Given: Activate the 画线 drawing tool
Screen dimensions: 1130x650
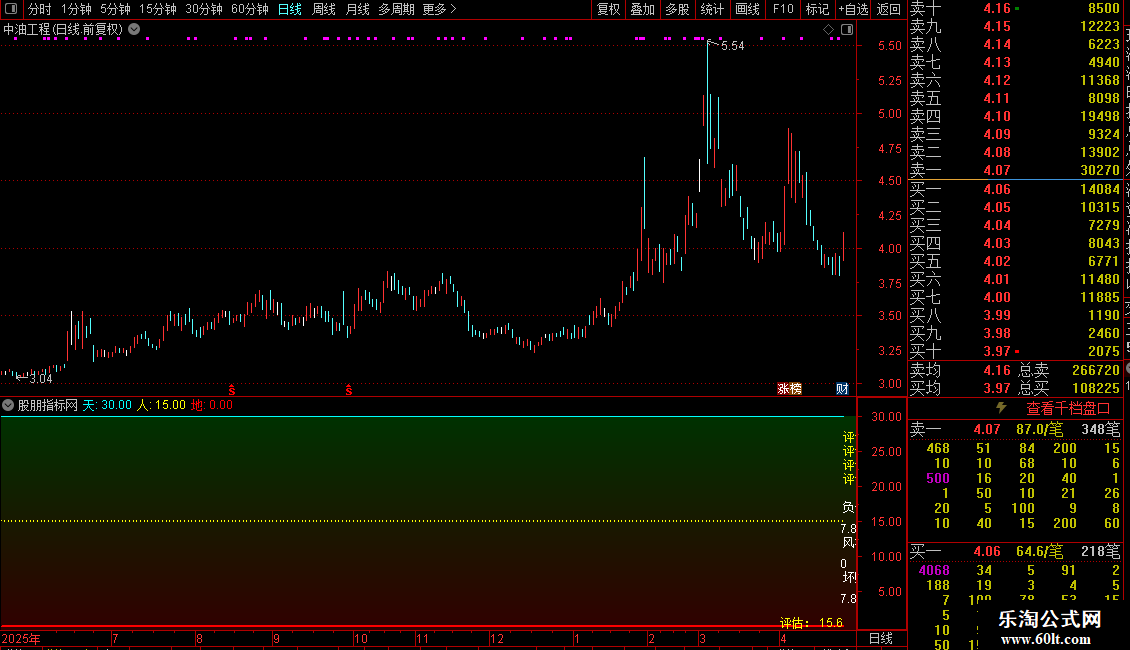Looking at the screenshot, I should (x=747, y=9).
